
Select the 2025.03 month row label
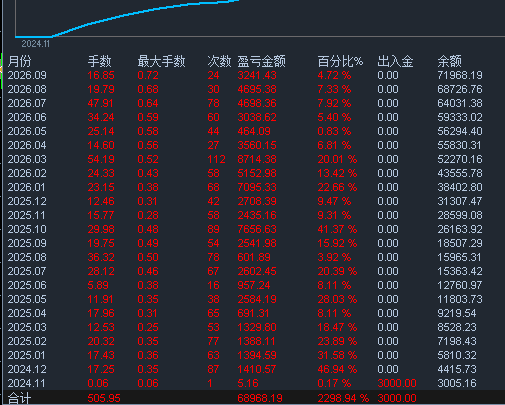click(27, 327)
